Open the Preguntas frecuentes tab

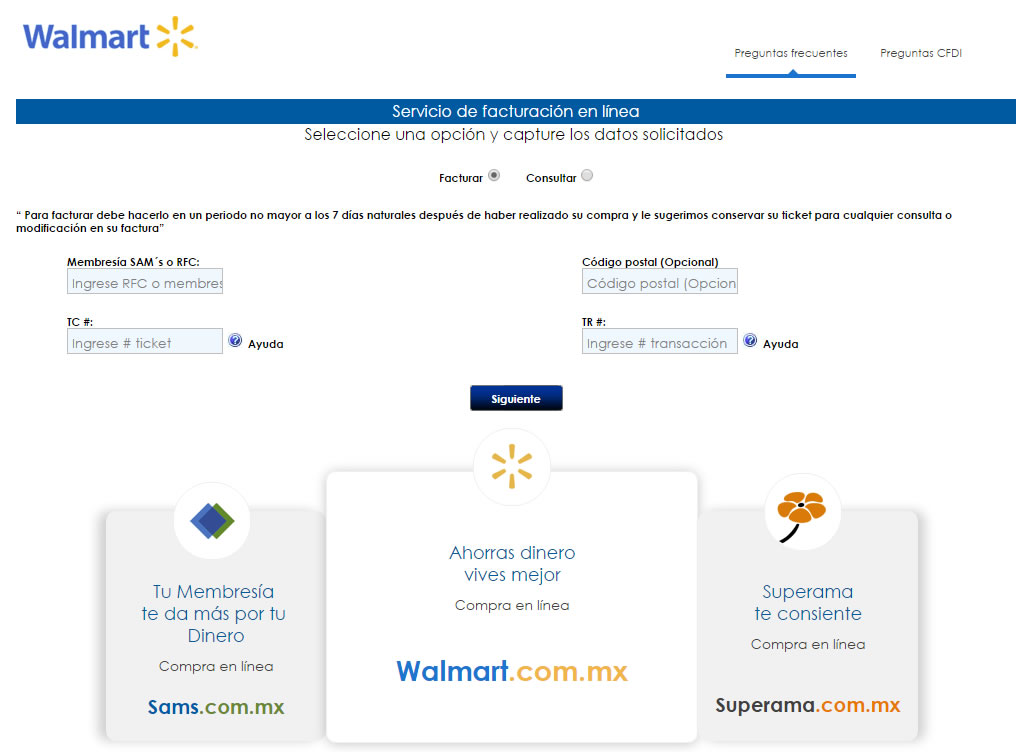[x=790, y=54]
